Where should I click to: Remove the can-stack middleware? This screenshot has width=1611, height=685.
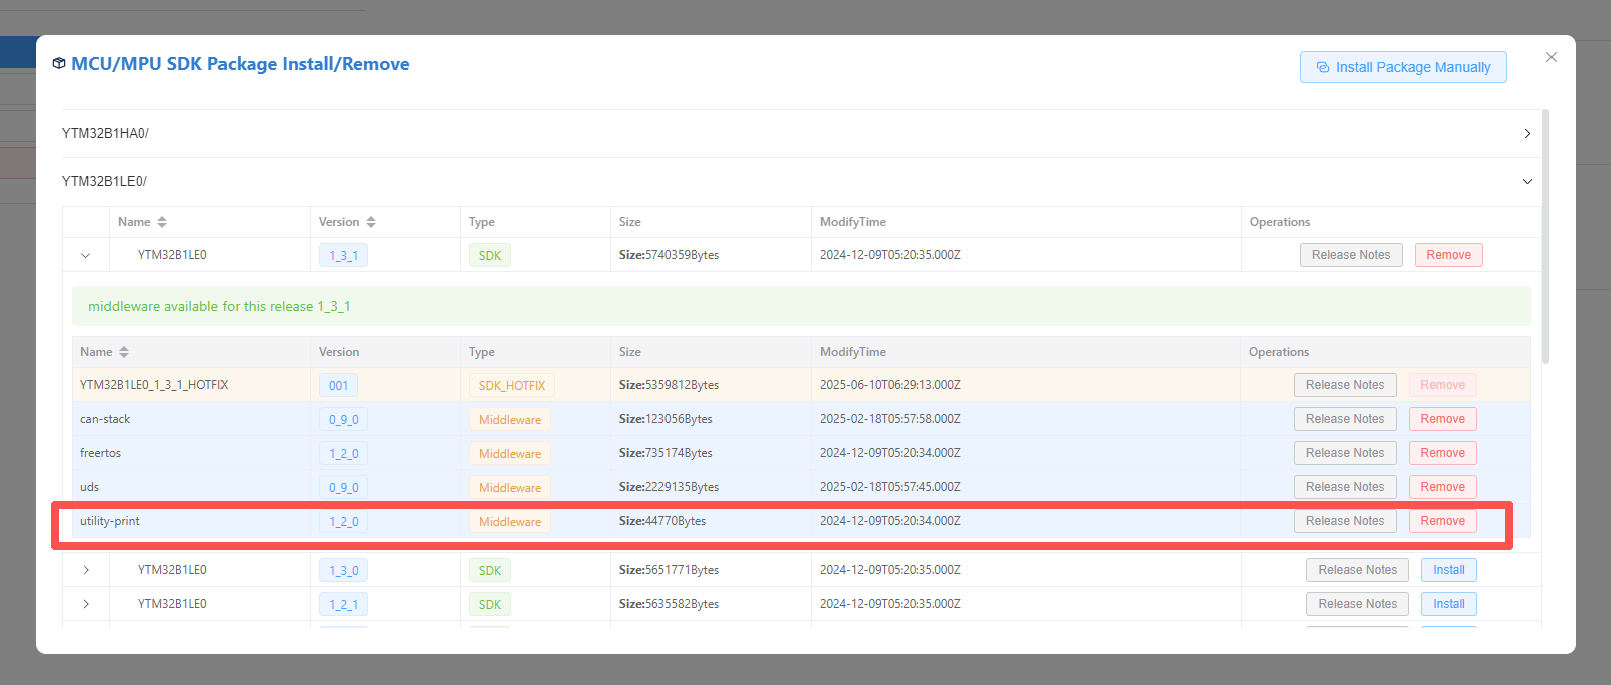tap(1442, 419)
